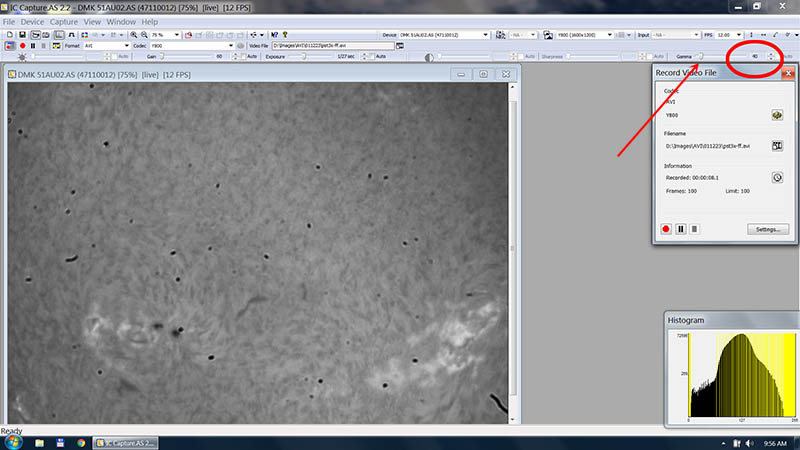This screenshot has width=800, height=450.
Task: Open the Codec Y800 dropdown
Action: (231, 45)
